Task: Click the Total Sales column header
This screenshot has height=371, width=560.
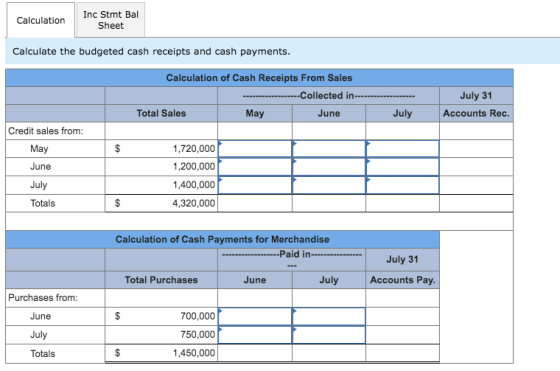Action: 161,114
